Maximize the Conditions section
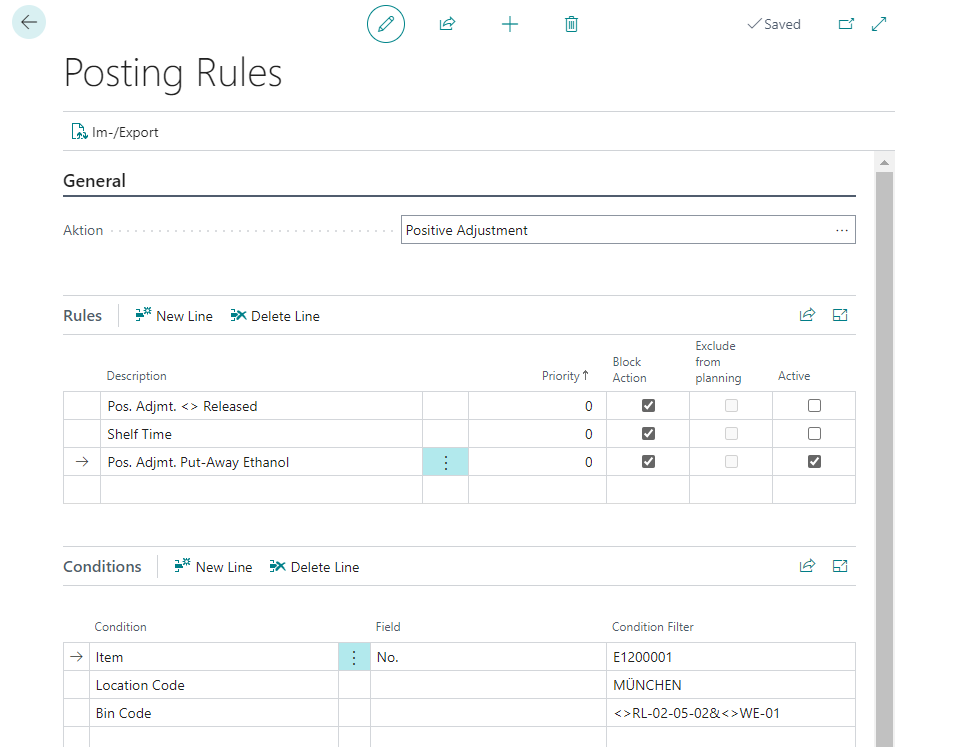 pyautogui.click(x=840, y=567)
